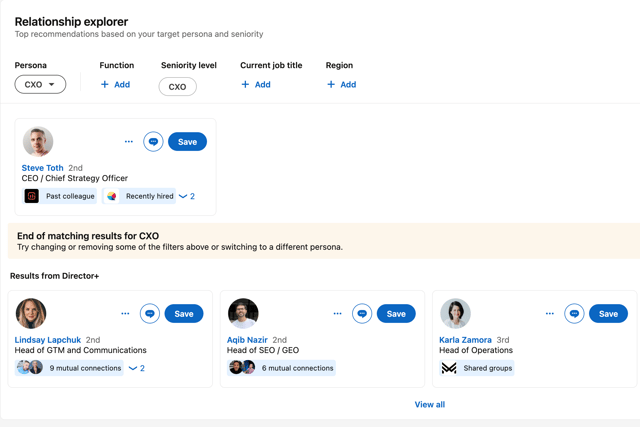Open Lindsay Lapchuk's profile photo

(x=31, y=314)
